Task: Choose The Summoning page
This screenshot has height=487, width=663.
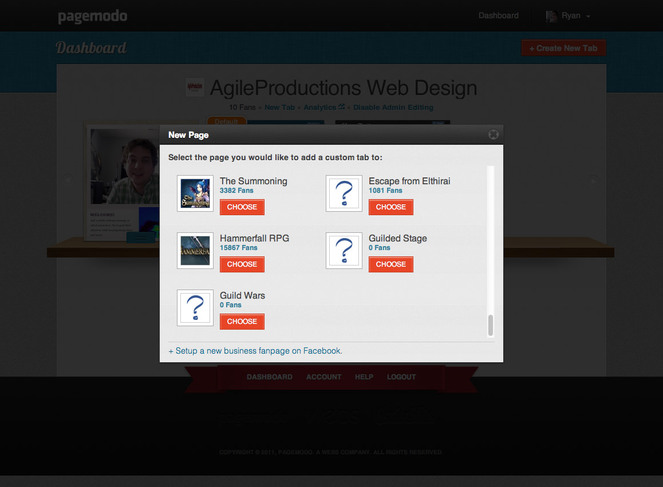Action: (242, 207)
